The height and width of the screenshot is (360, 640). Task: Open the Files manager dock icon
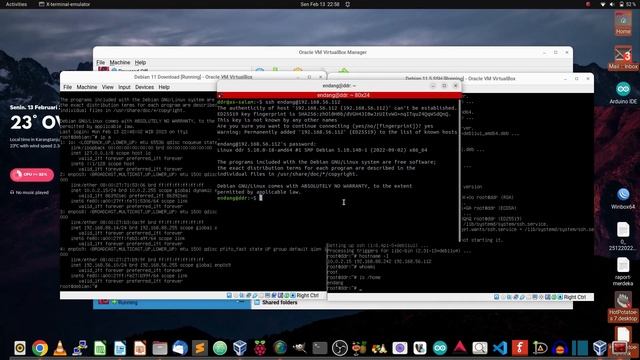pos(160,348)
